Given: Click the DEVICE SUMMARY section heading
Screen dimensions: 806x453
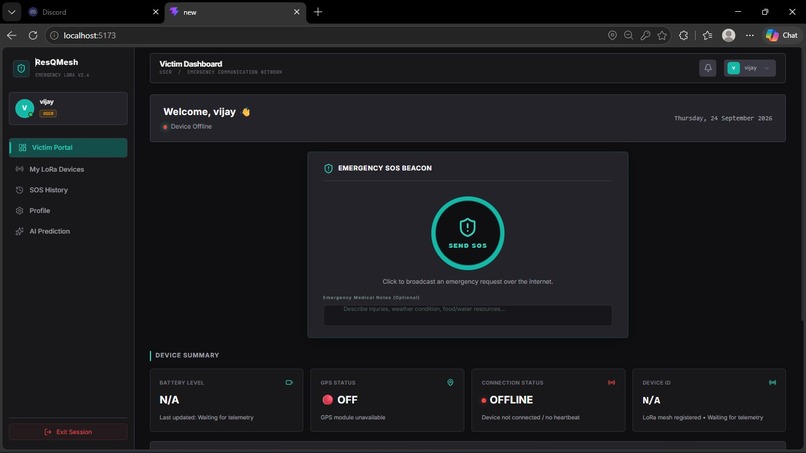Looking at the screenshot, I should point(187,355).
